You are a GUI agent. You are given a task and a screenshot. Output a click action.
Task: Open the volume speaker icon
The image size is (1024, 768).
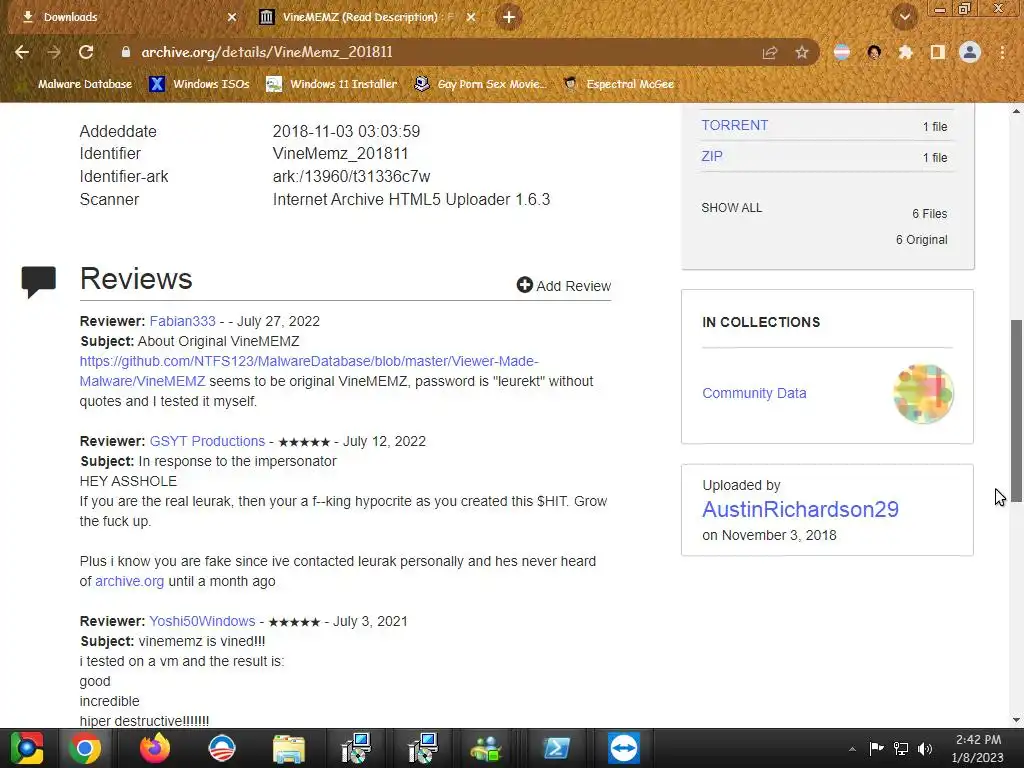tap(925, 748)
